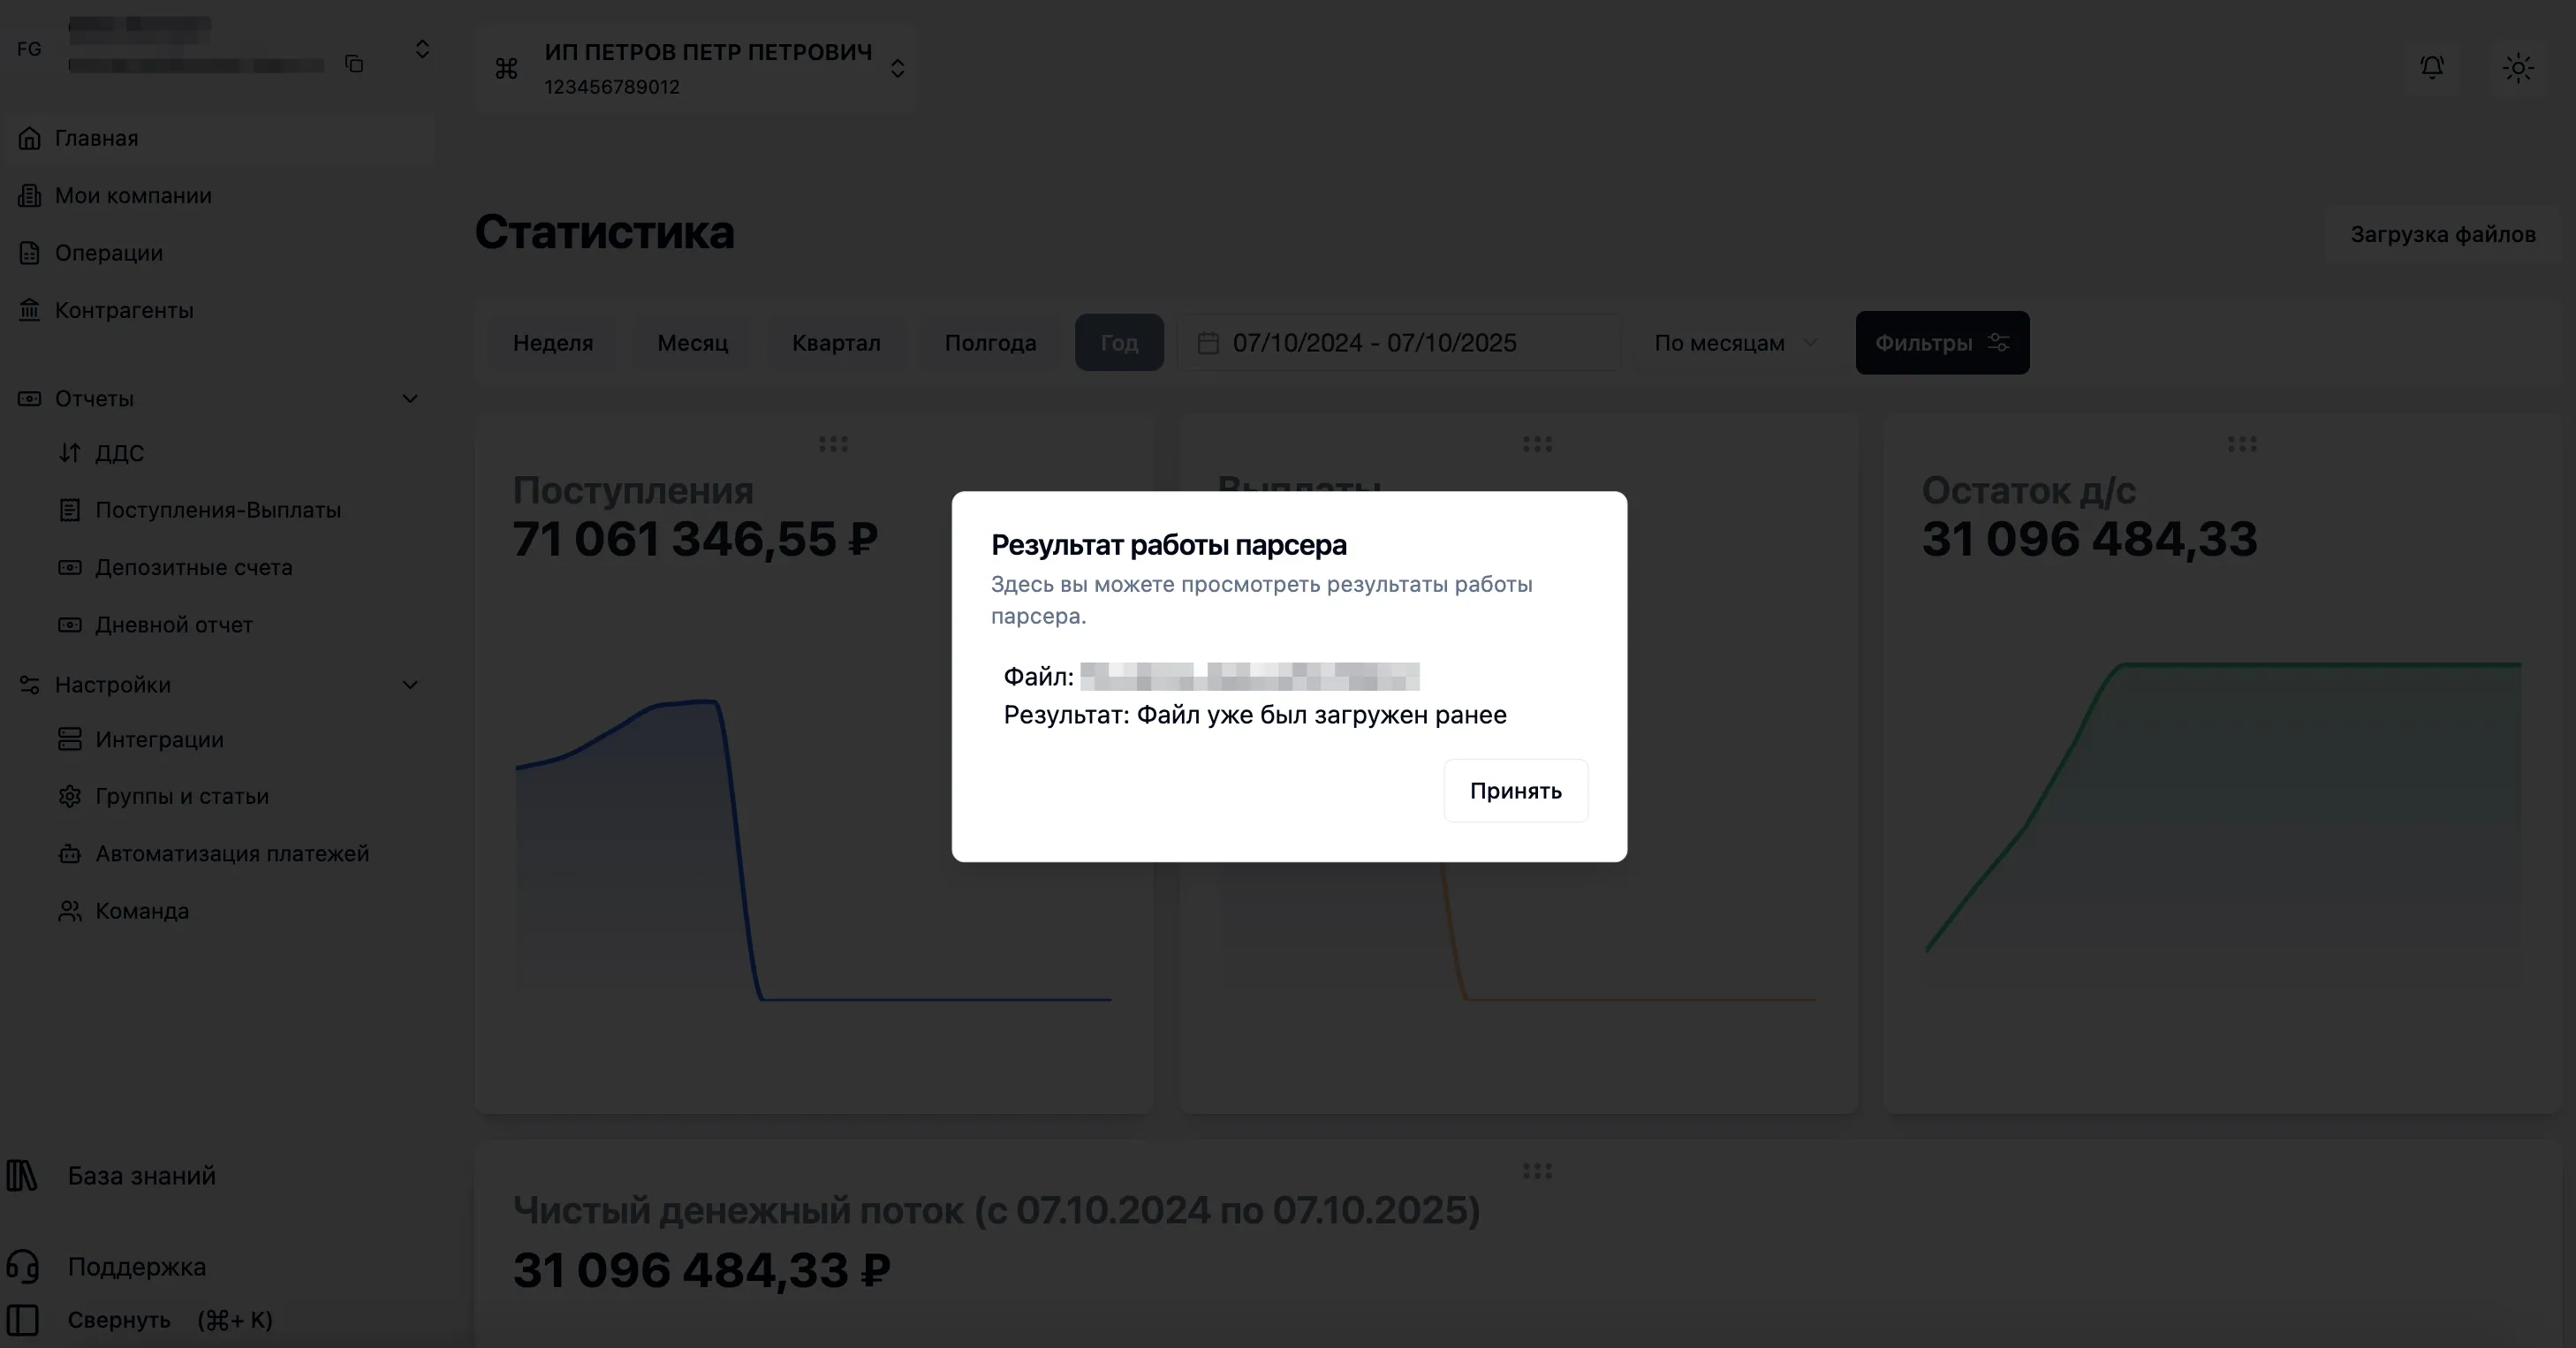
Task: Grab the drag handle on Остаток д/с card
Action: pos(2242,443)
